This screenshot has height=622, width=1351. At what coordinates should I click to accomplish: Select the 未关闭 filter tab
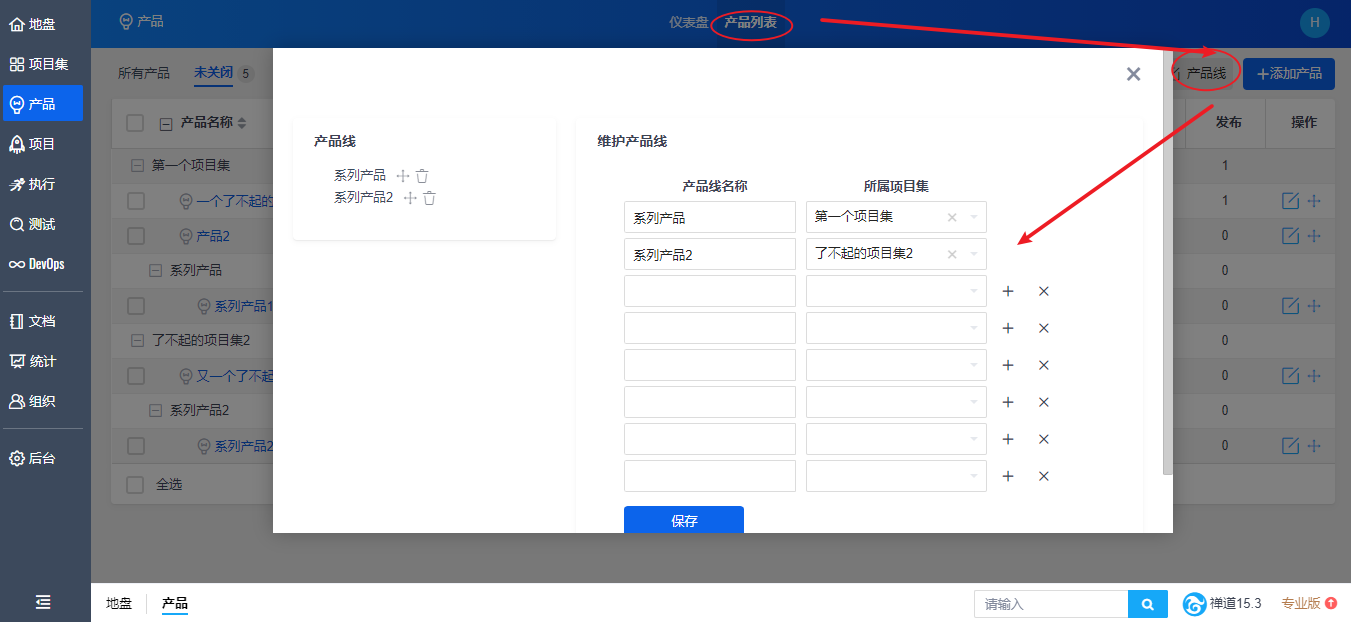coord(214,73)
